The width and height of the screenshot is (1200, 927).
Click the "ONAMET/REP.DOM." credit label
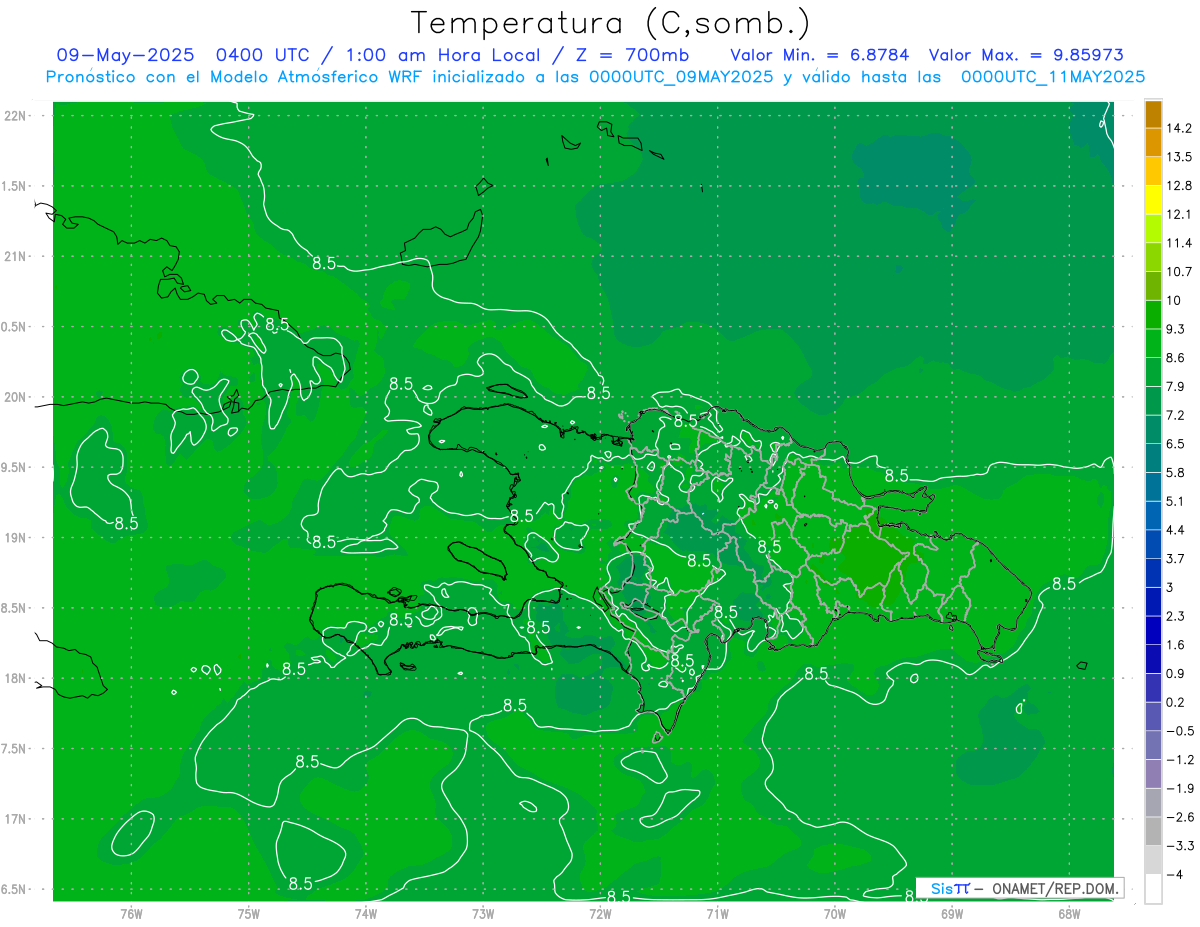[1053, 888]
